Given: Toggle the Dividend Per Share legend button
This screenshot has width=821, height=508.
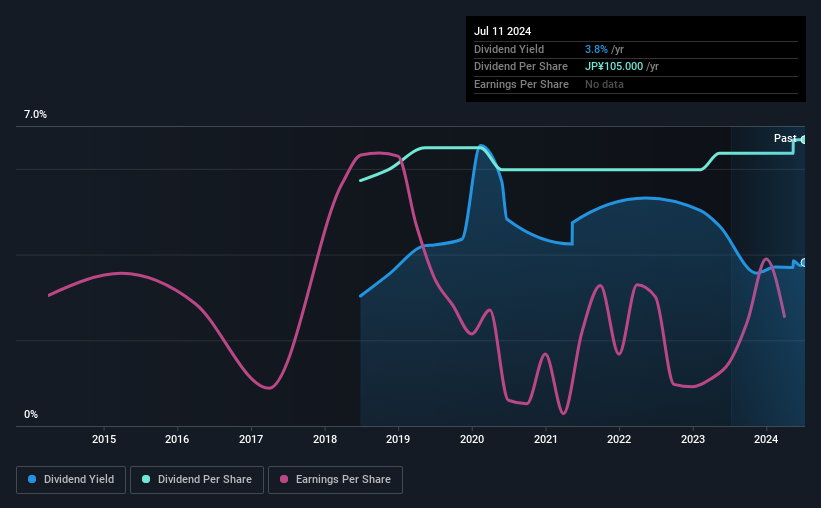Looking at the screenshot, I should [197, 480].
